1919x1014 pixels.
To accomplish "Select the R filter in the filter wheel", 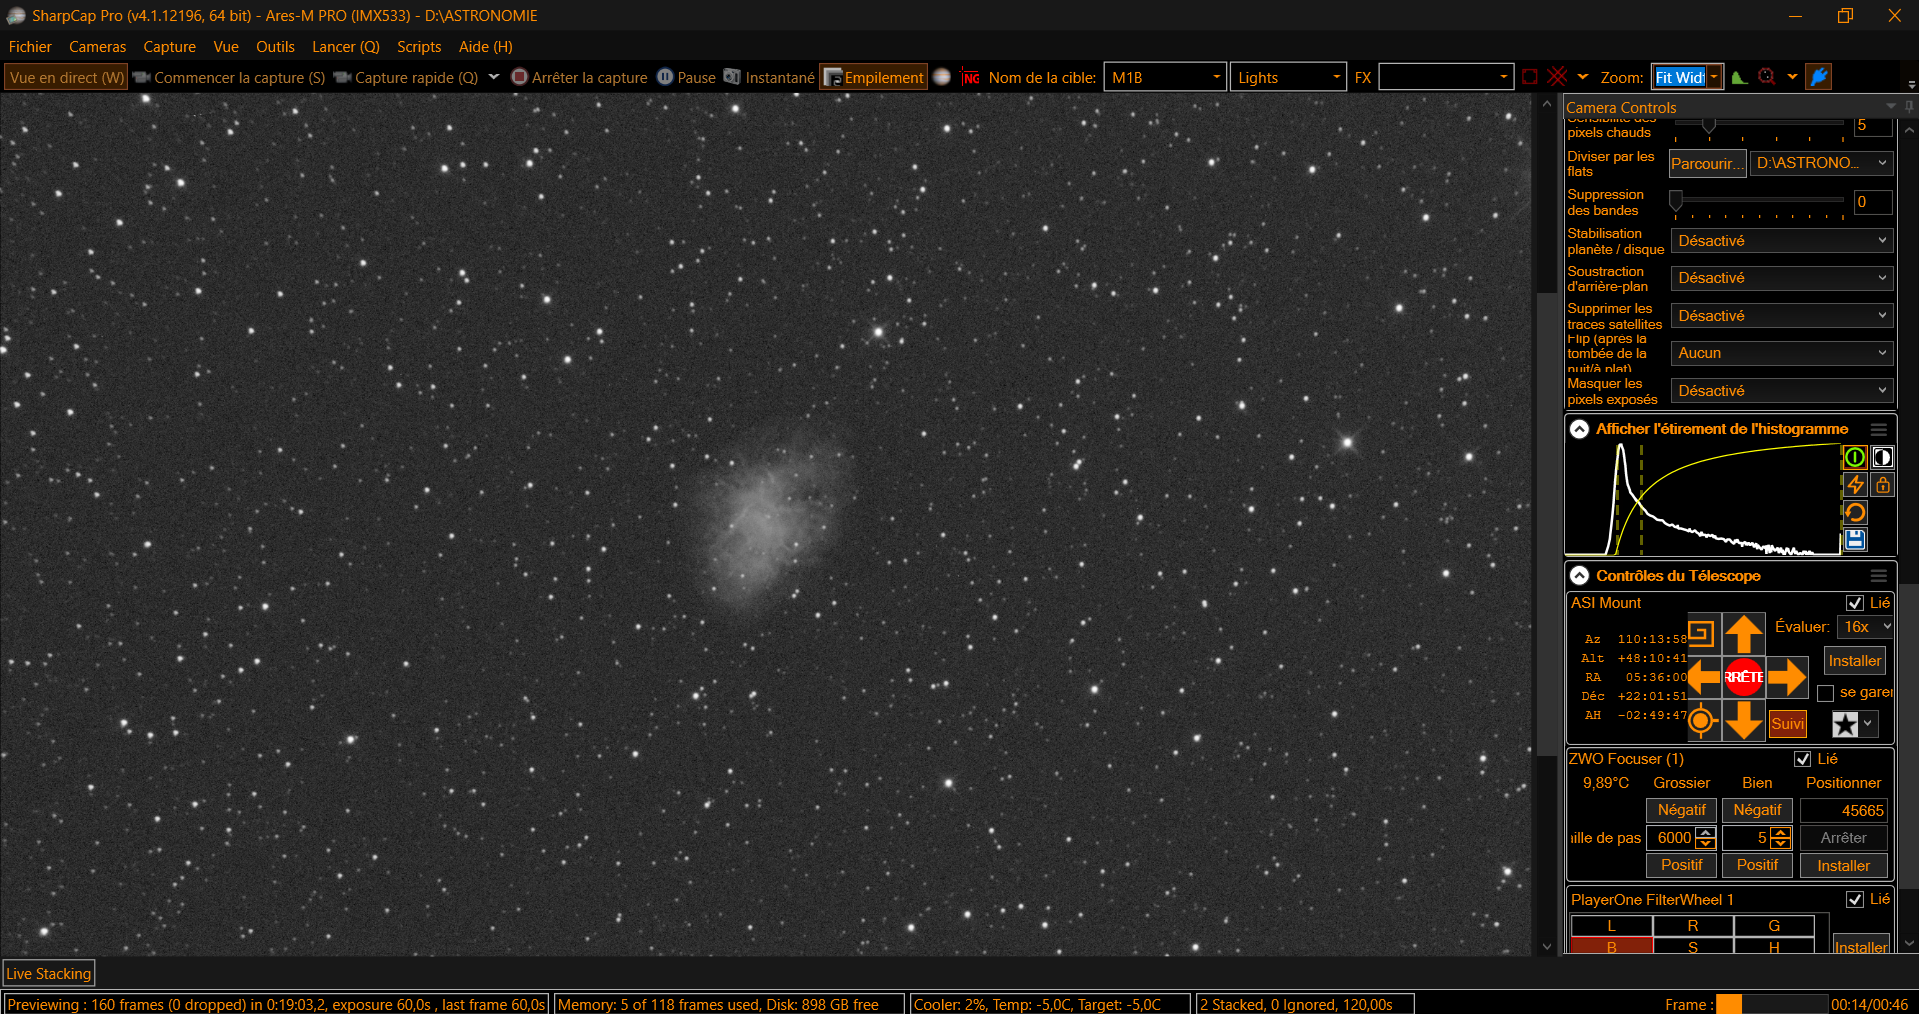I will [x=1693, y=926].
